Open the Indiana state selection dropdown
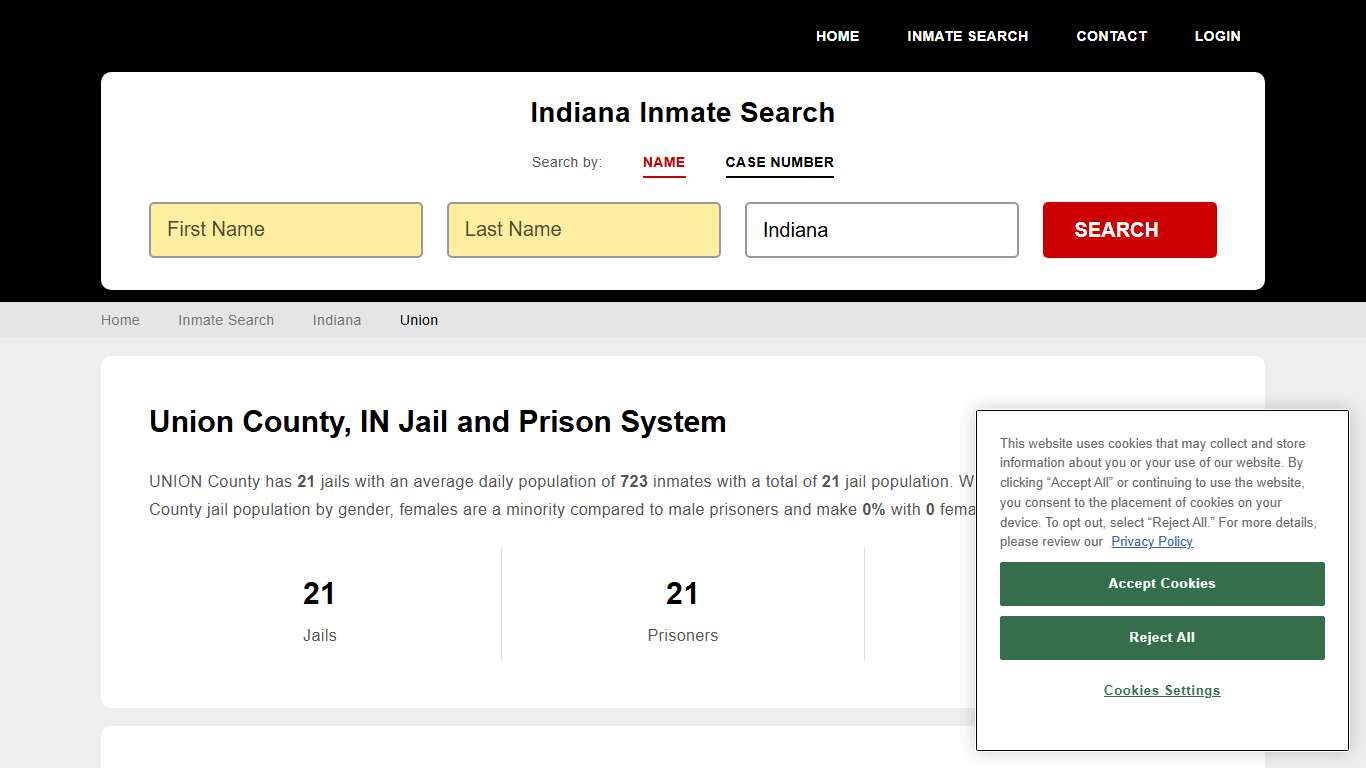 [x=881, y=230]
